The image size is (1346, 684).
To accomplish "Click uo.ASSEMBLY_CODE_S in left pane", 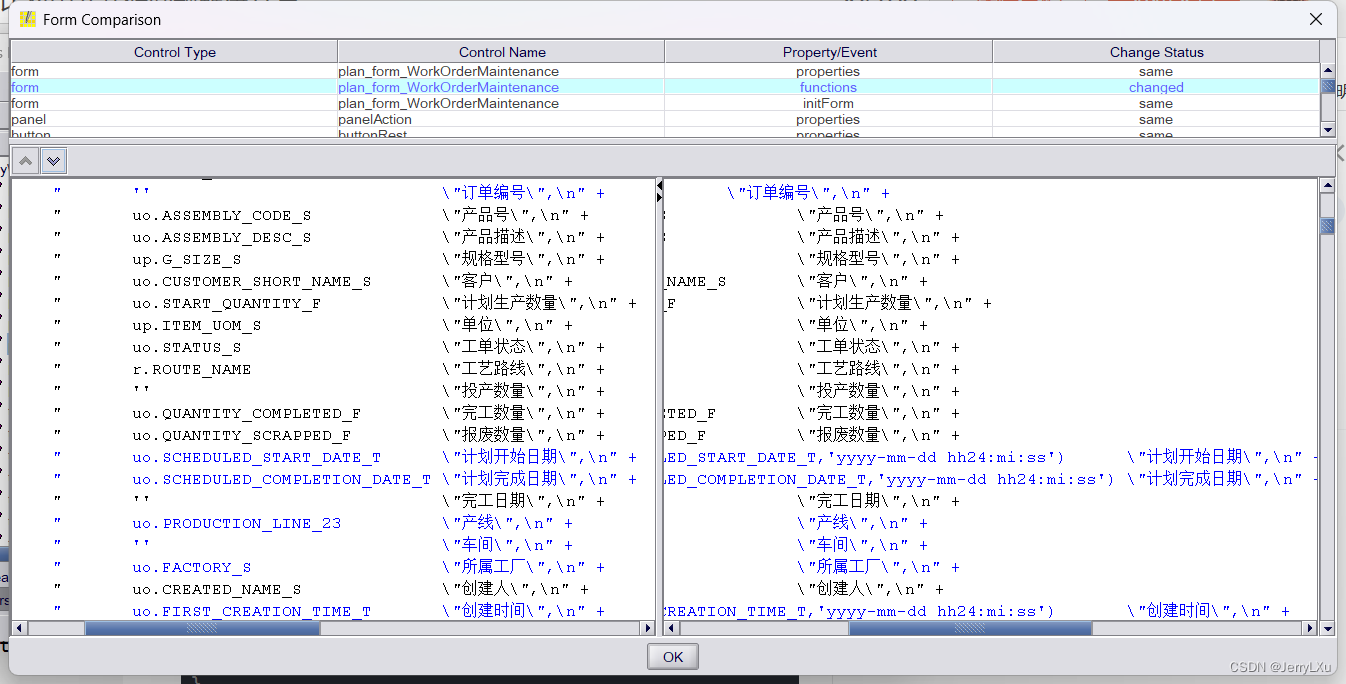I will 222,216.
